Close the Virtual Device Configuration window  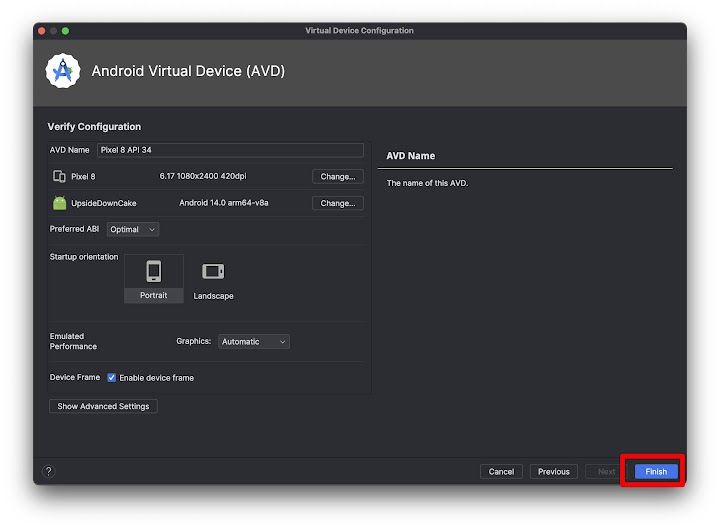click(42, 31)
